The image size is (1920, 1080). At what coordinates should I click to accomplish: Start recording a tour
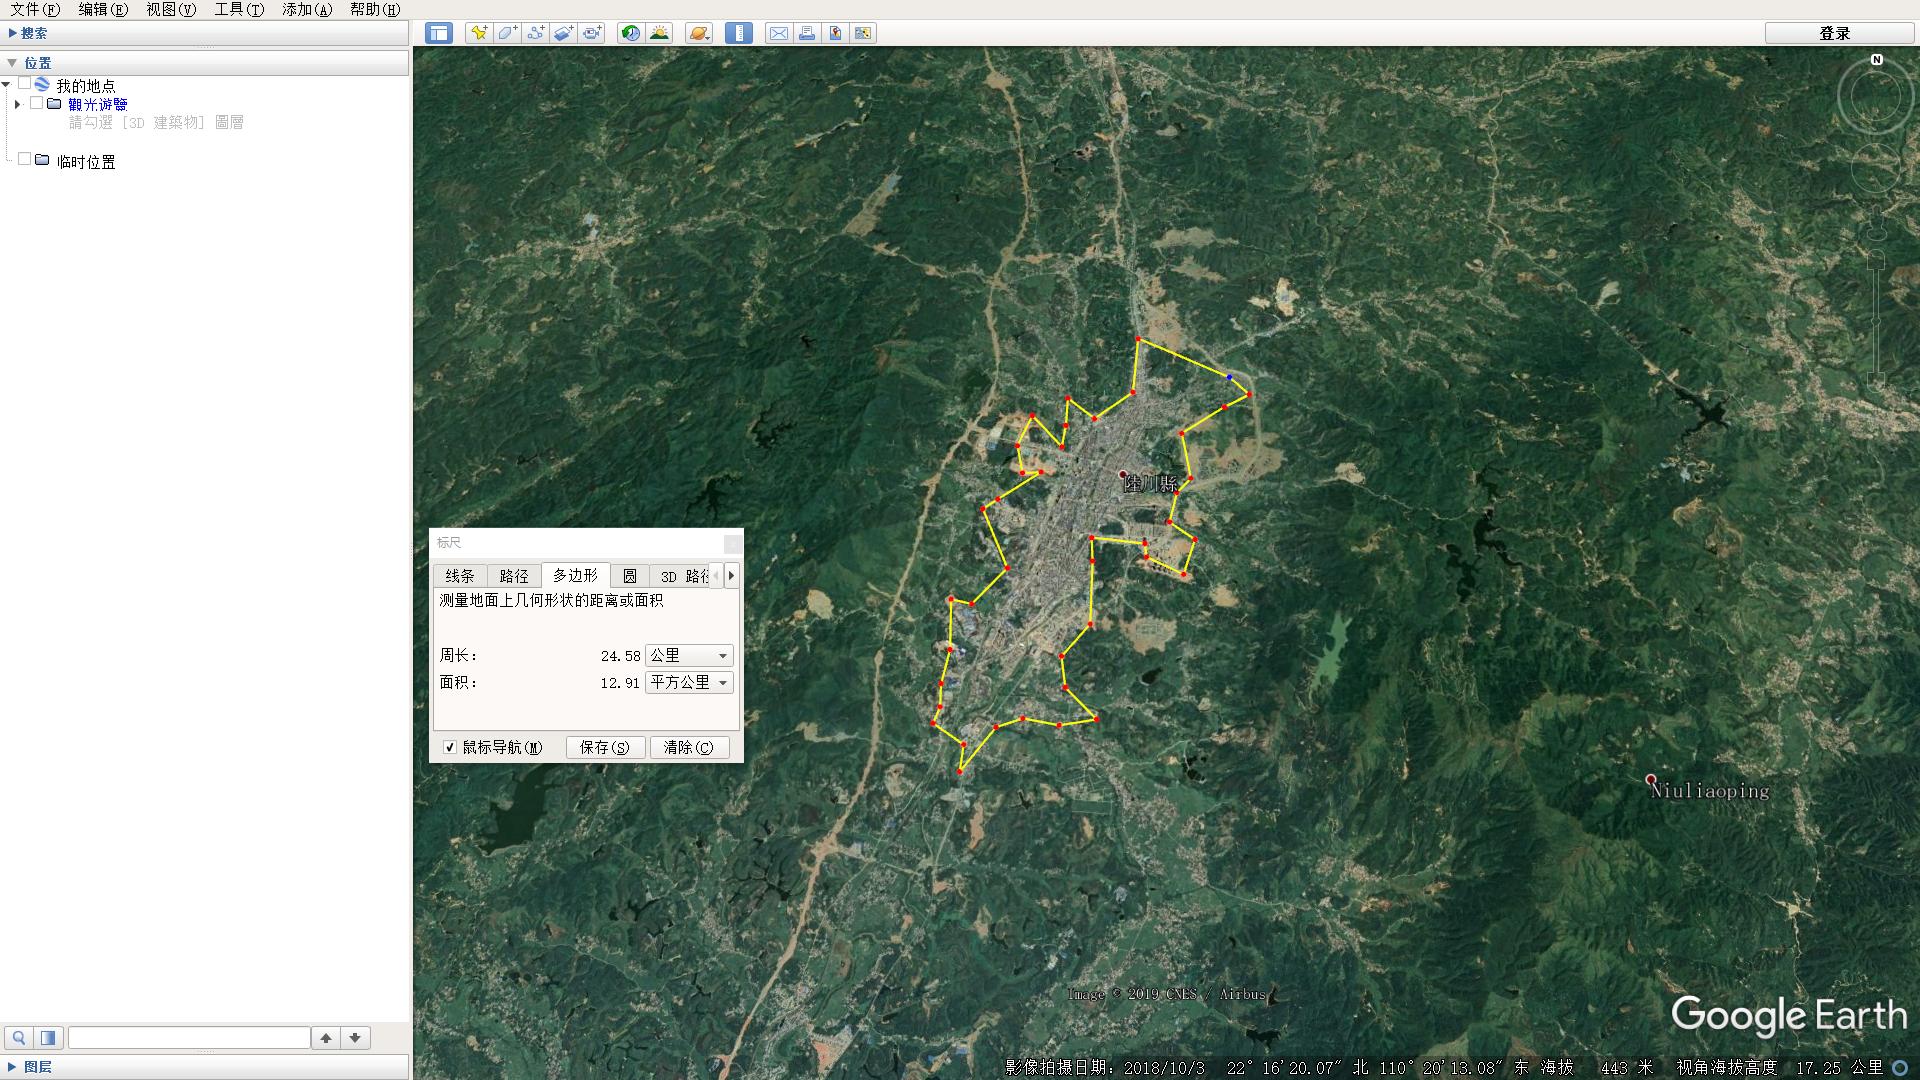591,33
